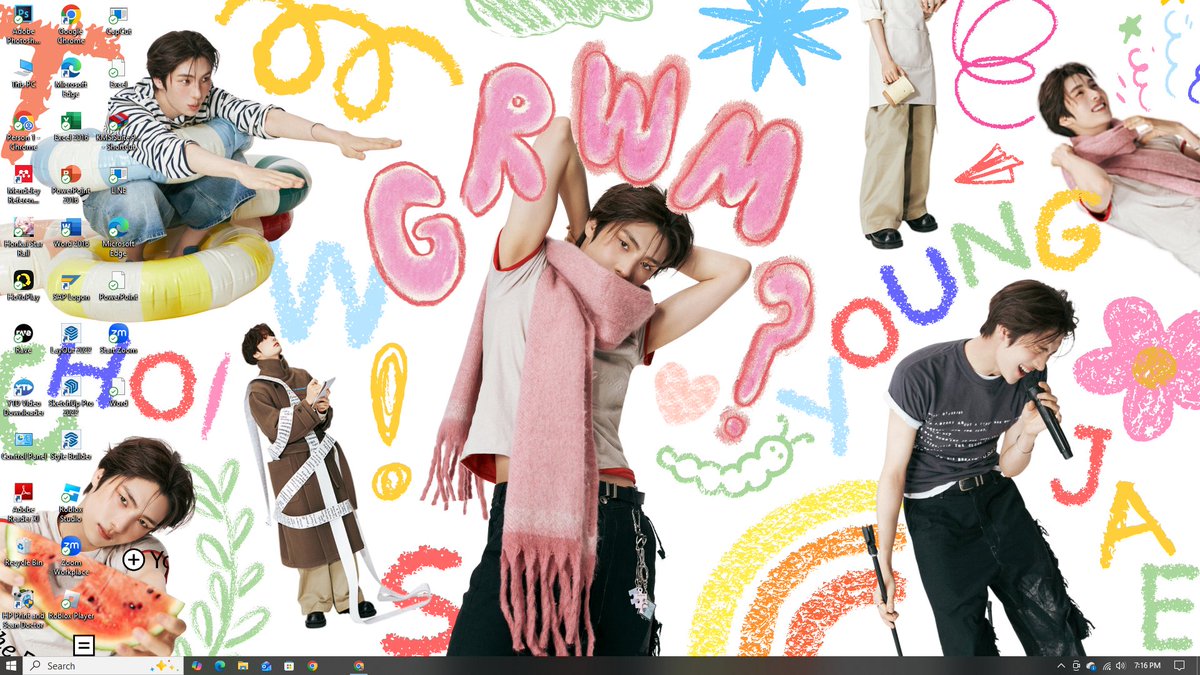Select the LayOut 2022 desktop icon
The width and height of the screenshot is (1200, 675).
tap(70, 339)
